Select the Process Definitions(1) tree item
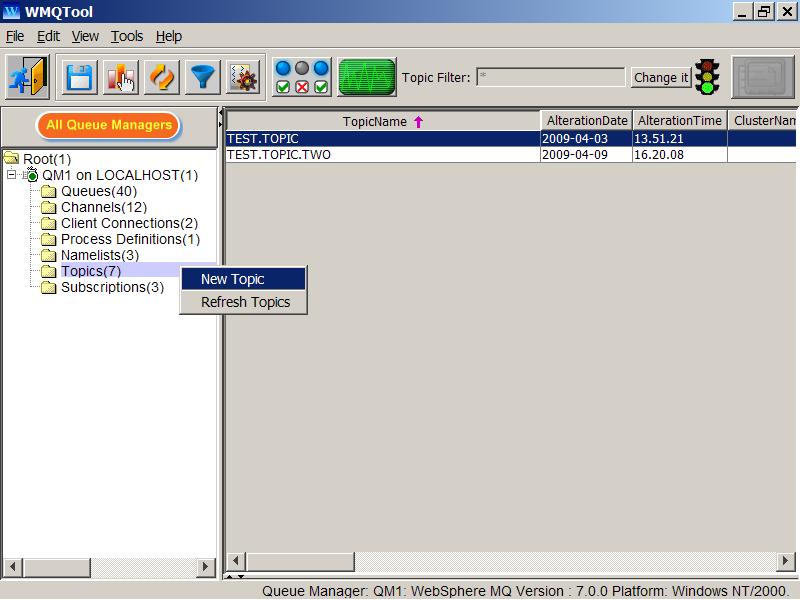This screenshot has width=800, height=600. pos(131,239)
